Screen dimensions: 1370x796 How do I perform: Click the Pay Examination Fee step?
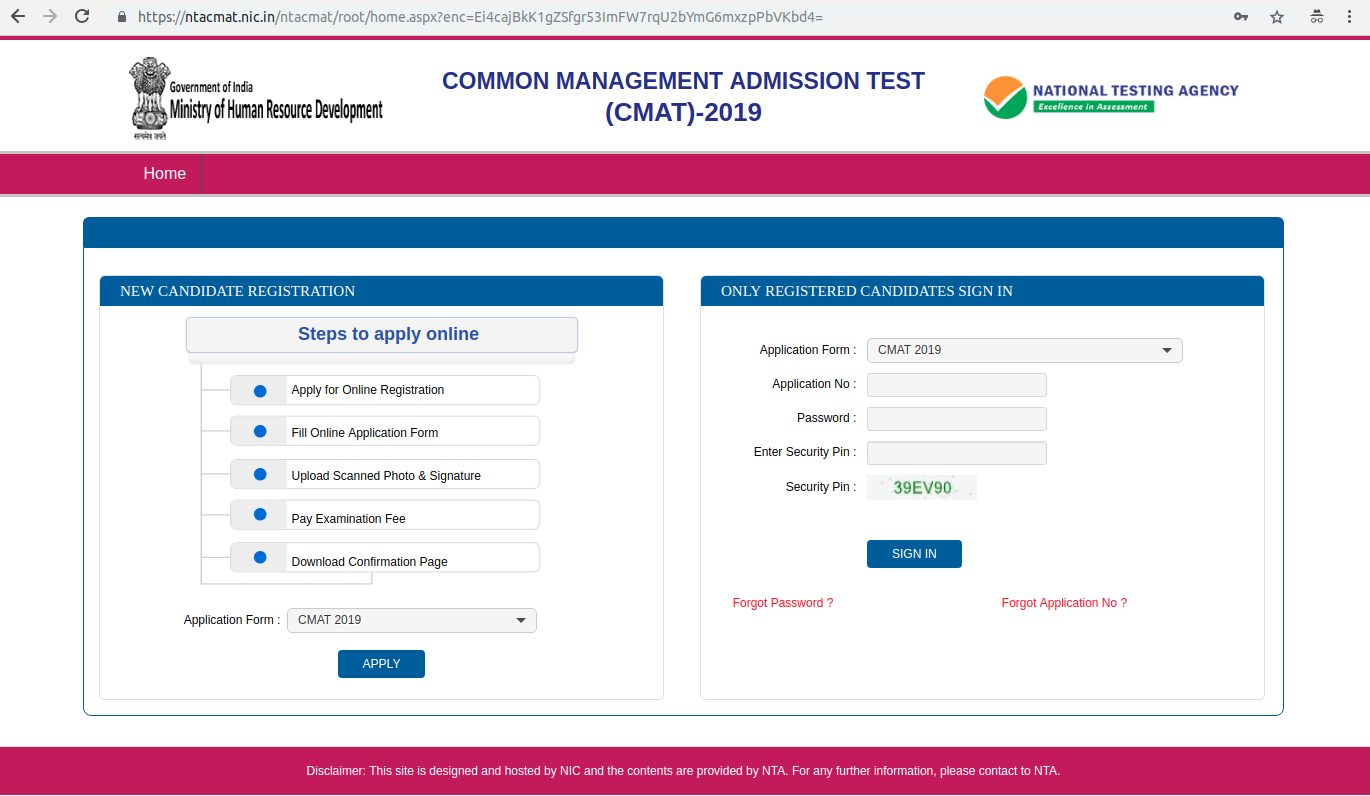coord(385,515)
